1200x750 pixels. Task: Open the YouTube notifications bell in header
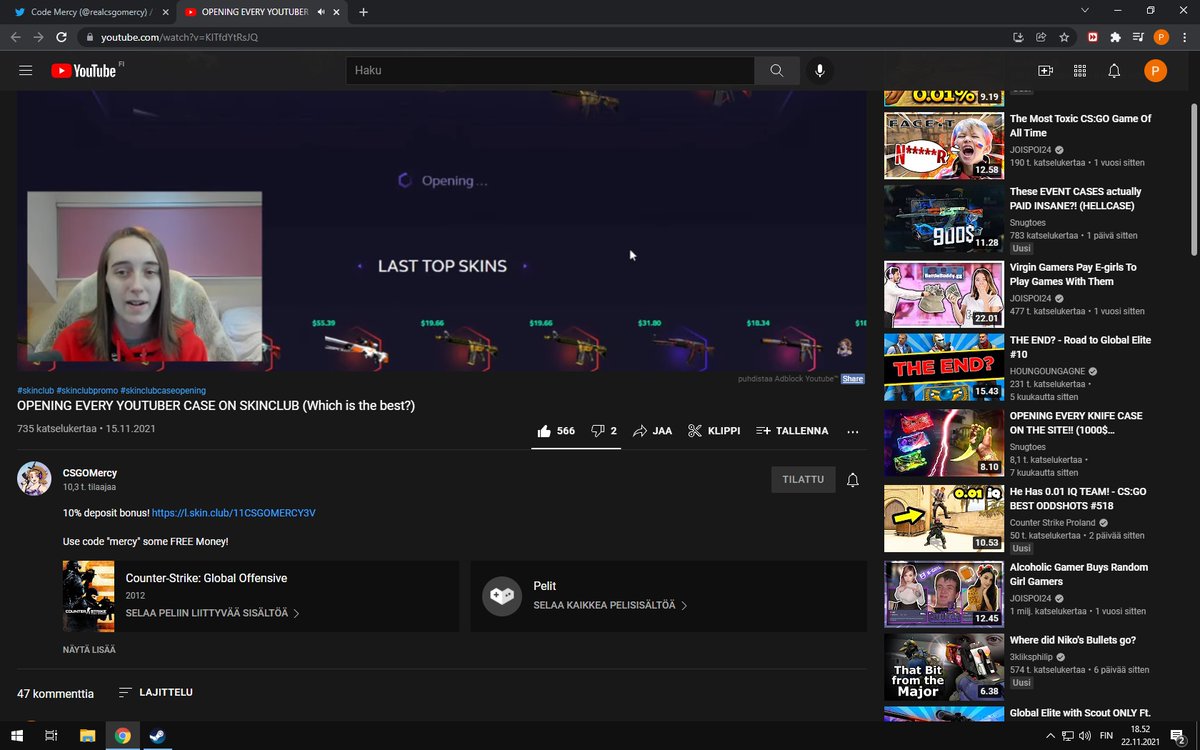[x=1114, y=71]
